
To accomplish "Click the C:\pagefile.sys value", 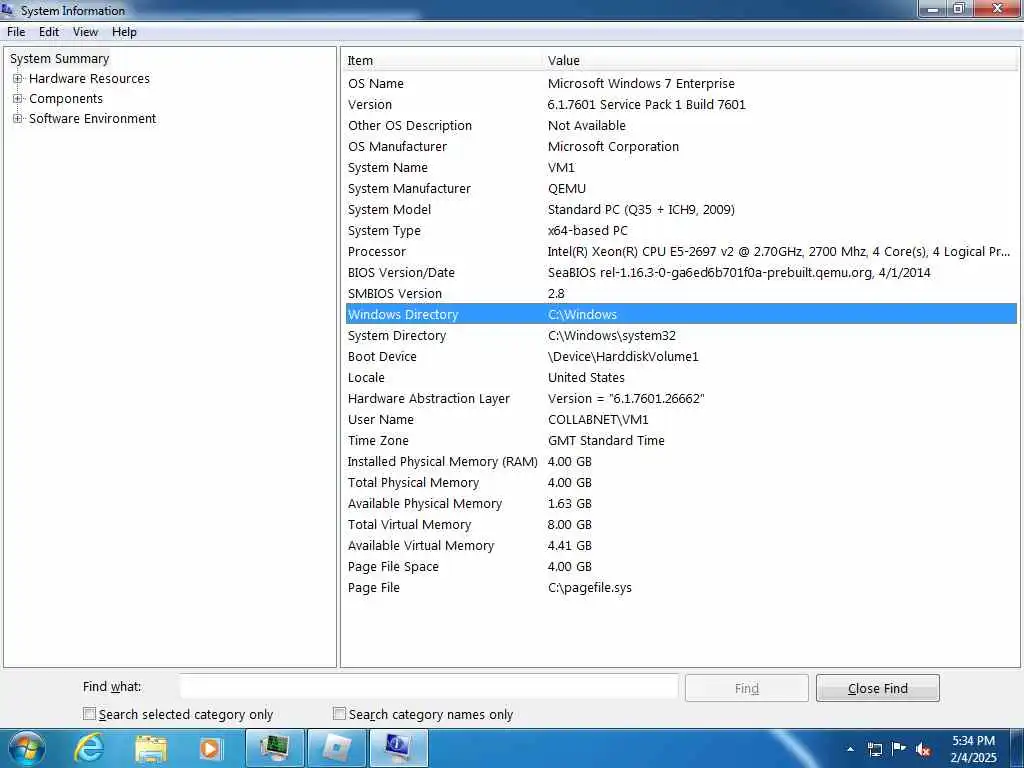I will 590,588.
